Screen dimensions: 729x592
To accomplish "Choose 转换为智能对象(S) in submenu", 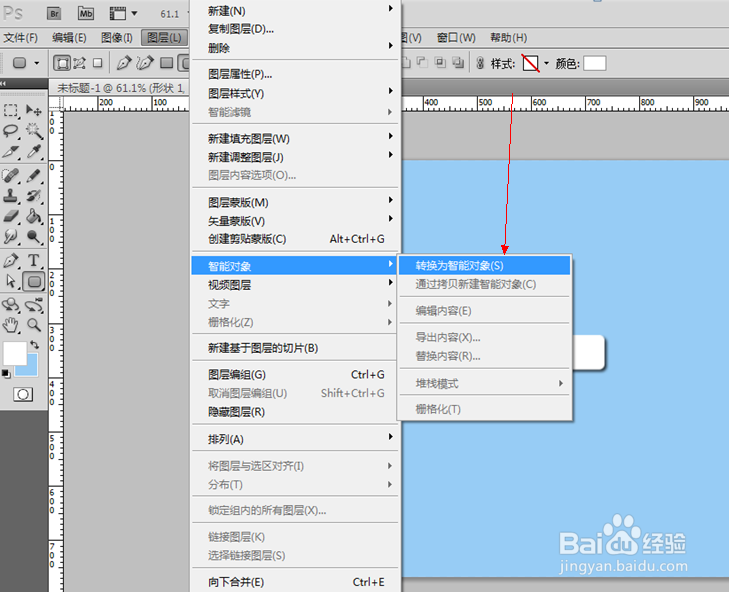I will tap(484, 266).
